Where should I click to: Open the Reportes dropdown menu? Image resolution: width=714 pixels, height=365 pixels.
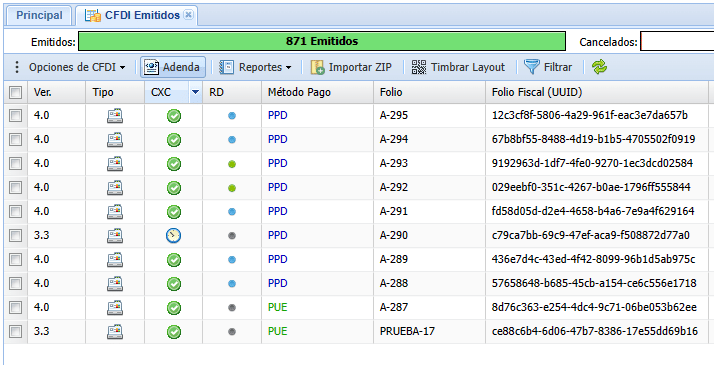tap(256, 67)
